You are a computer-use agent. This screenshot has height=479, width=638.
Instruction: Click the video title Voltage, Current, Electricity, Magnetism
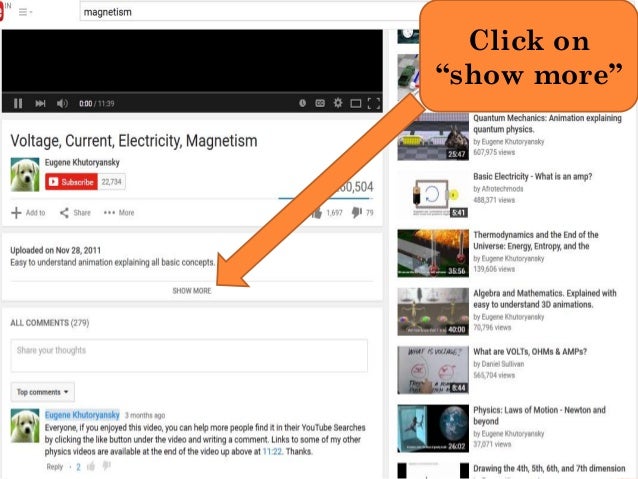[x=134, y=141]
